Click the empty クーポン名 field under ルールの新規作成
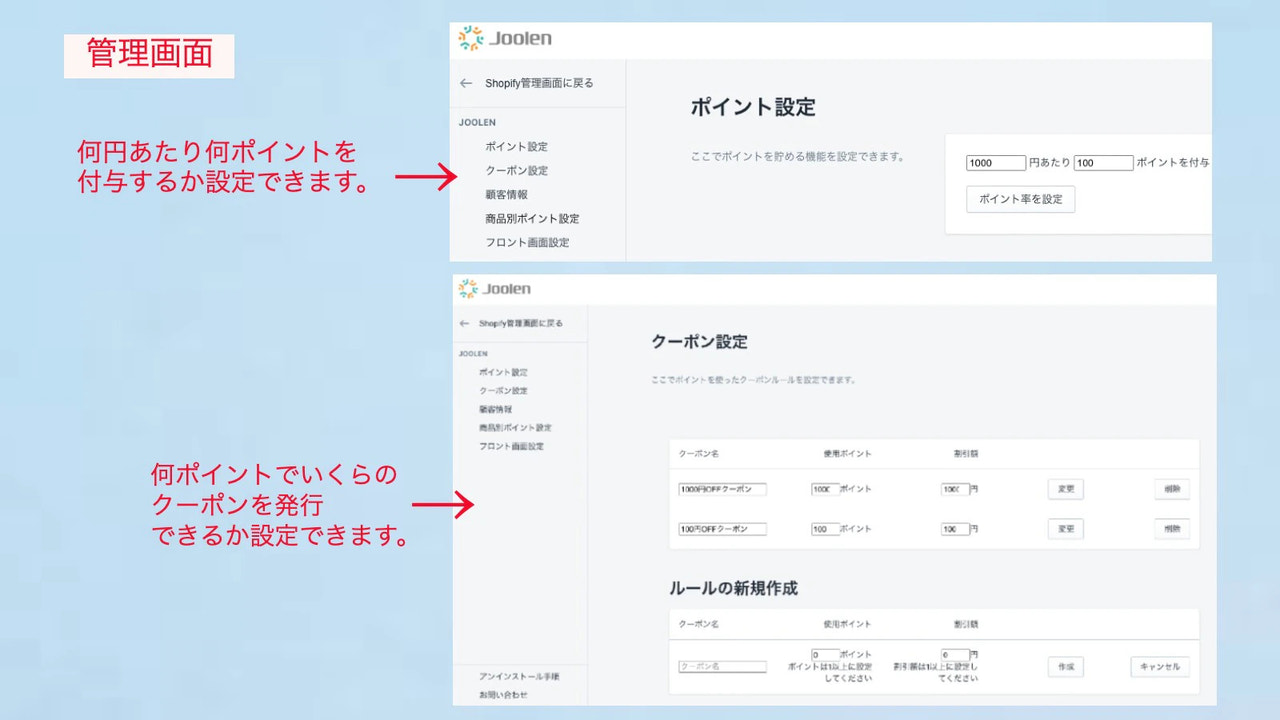Image resolution: width=1280 pixels, height=720 pixels. (723, 666)
